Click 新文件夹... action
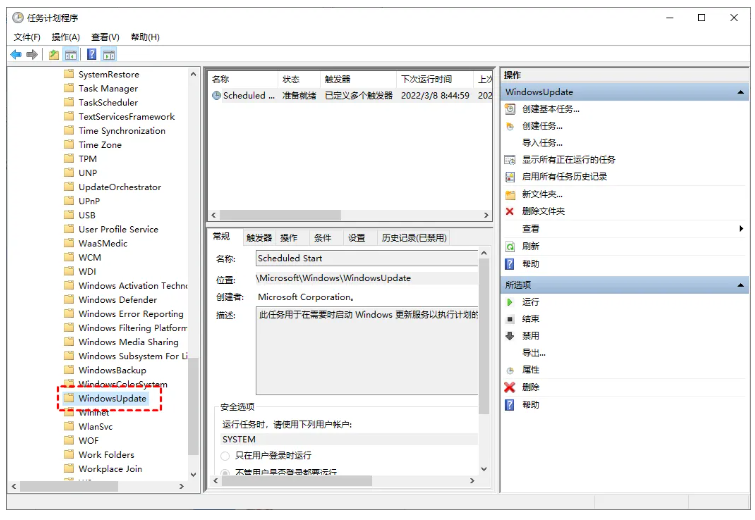Viewport: 755px width, 520px height. coord(542,195)
